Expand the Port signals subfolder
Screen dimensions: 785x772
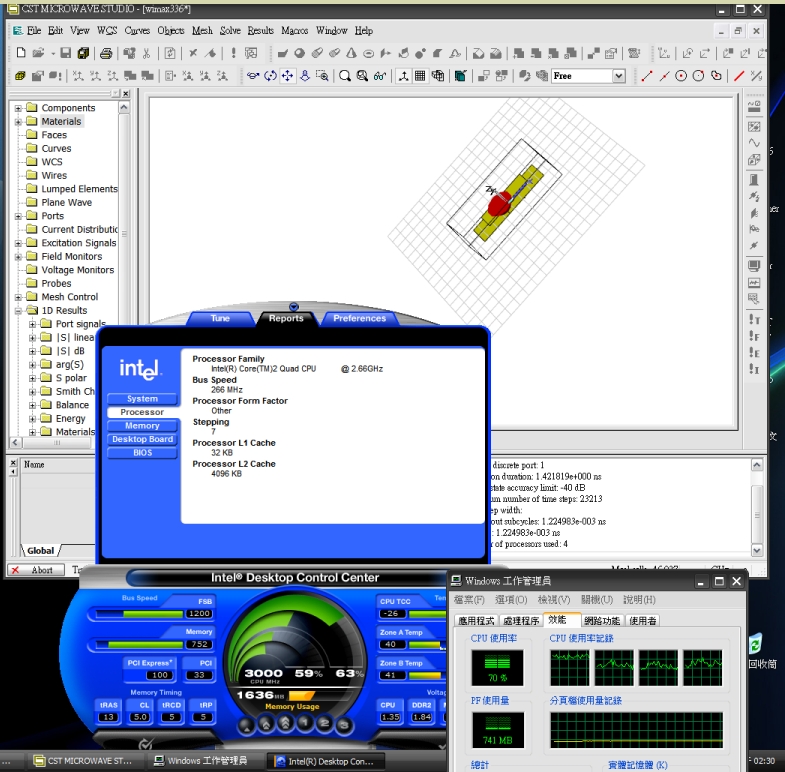(x=32, y=324)
